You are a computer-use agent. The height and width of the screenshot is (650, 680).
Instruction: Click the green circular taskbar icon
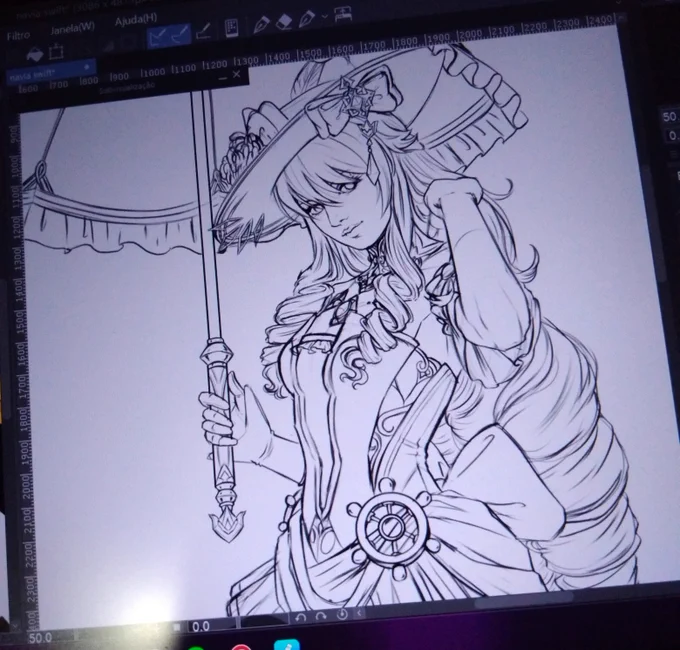[x=196, y=648]
